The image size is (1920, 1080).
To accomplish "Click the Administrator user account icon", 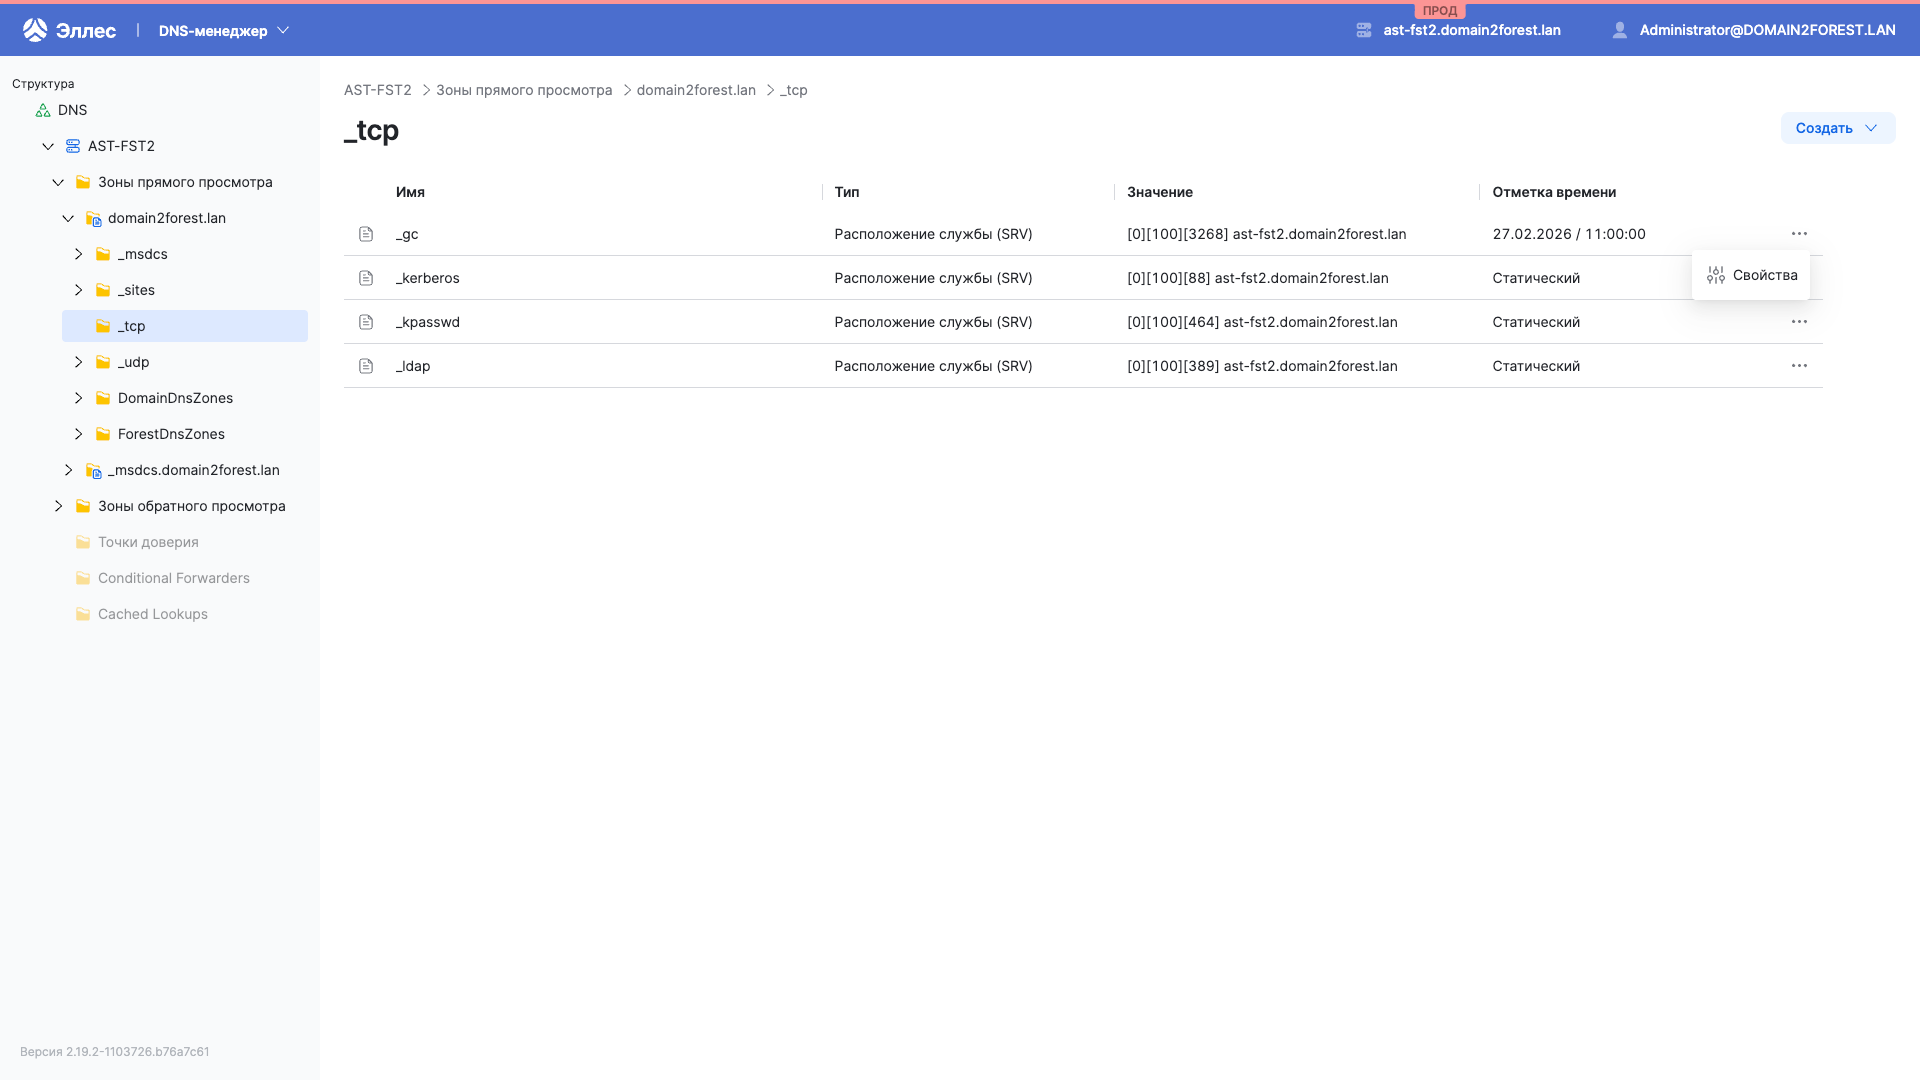I will tap(1618, 29).
